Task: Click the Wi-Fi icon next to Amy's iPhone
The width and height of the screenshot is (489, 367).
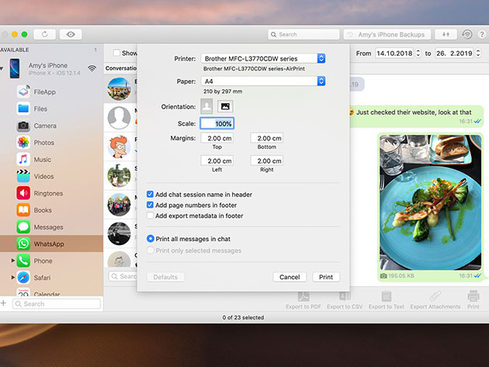Action: coord(92,68)
